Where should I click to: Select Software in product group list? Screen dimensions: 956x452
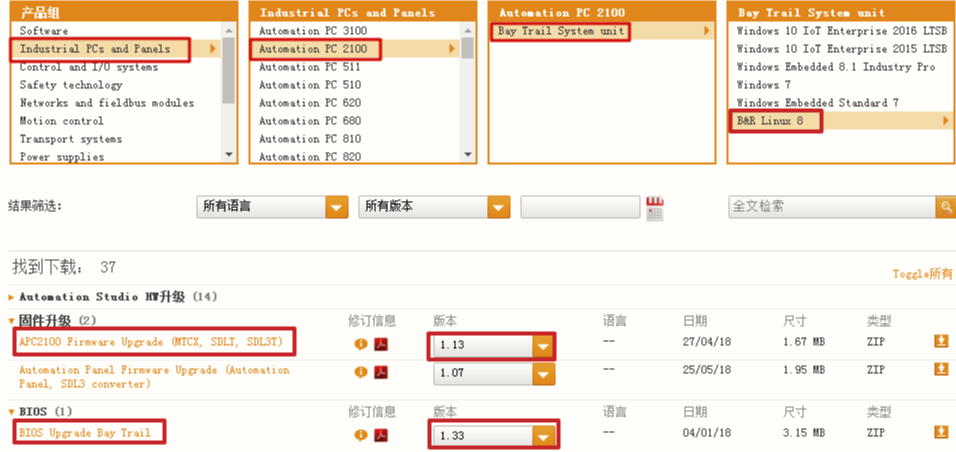pos(44,30)
